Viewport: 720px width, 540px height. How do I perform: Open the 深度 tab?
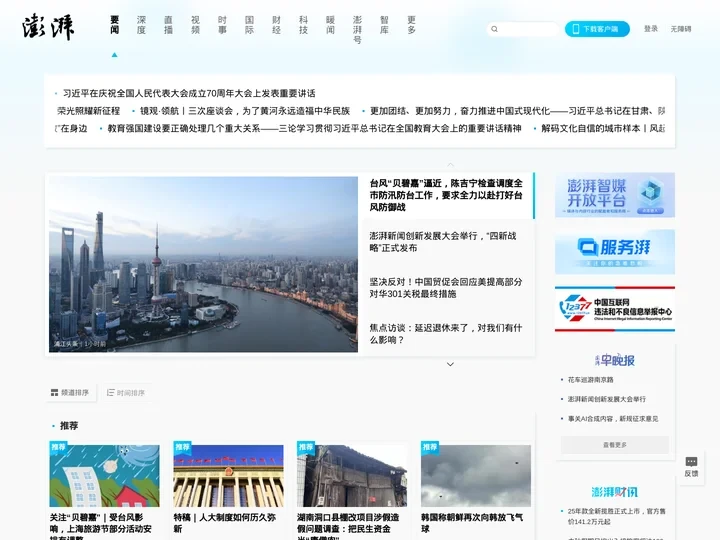click(x=141, y=25)
